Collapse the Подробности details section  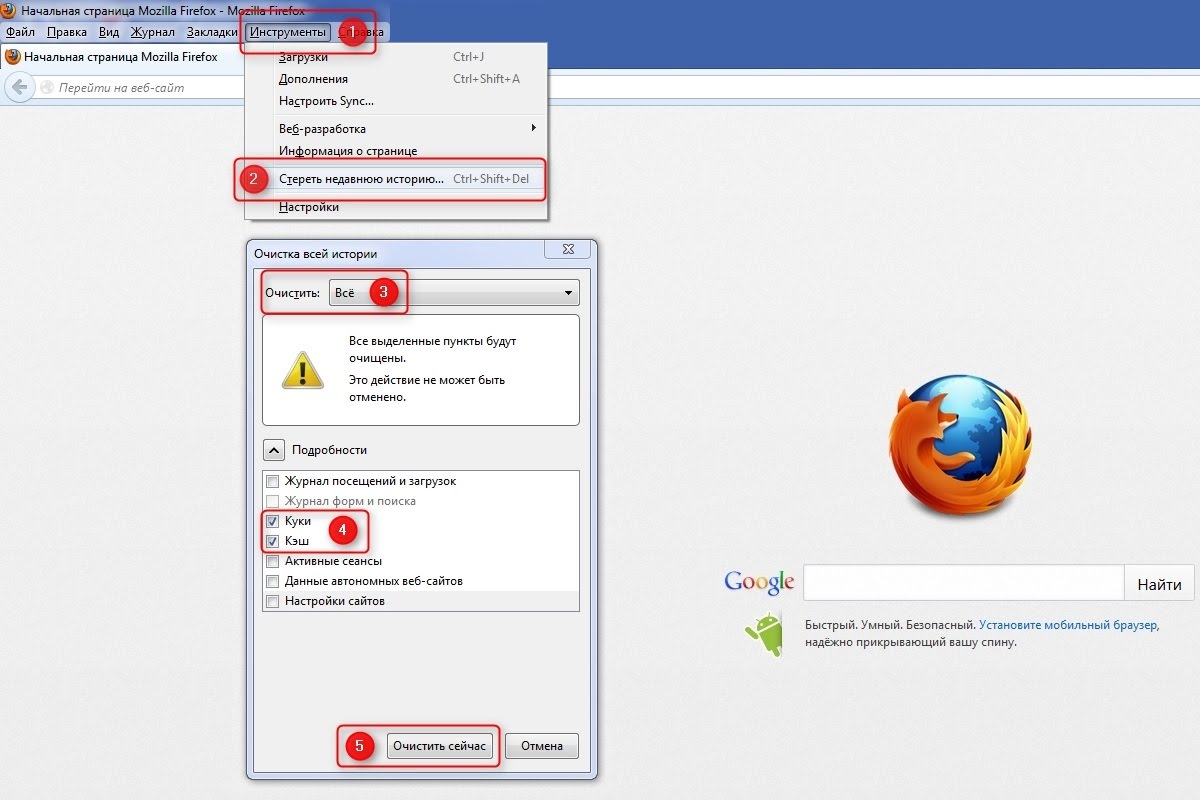coord(272,450)
